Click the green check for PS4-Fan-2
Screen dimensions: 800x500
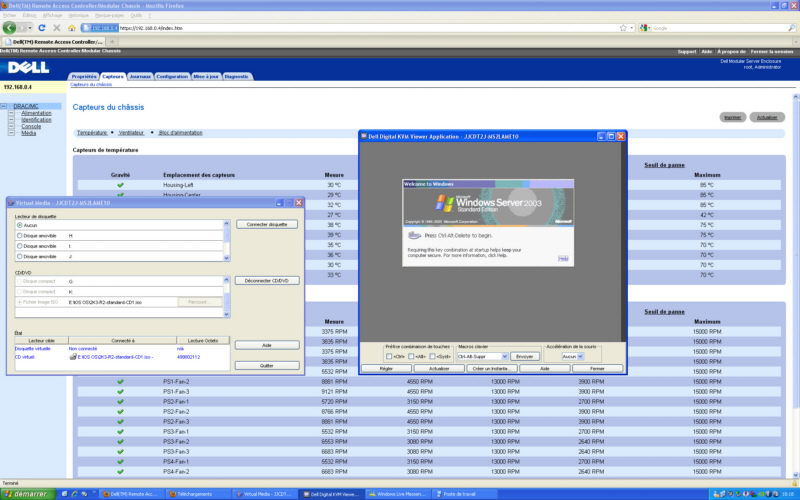120,471
